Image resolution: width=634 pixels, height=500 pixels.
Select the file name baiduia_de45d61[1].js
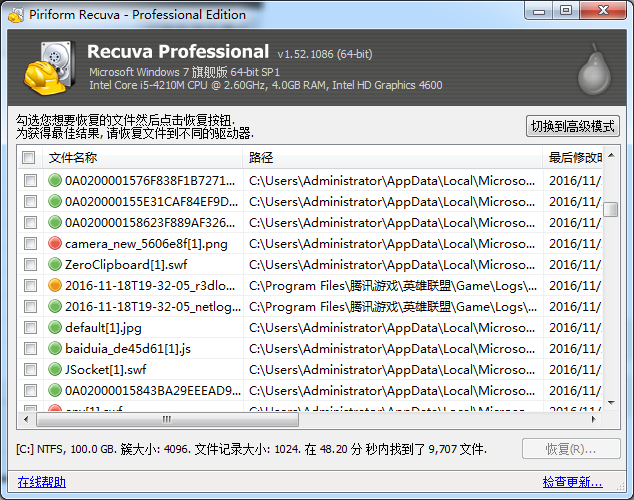click(128, 349)
